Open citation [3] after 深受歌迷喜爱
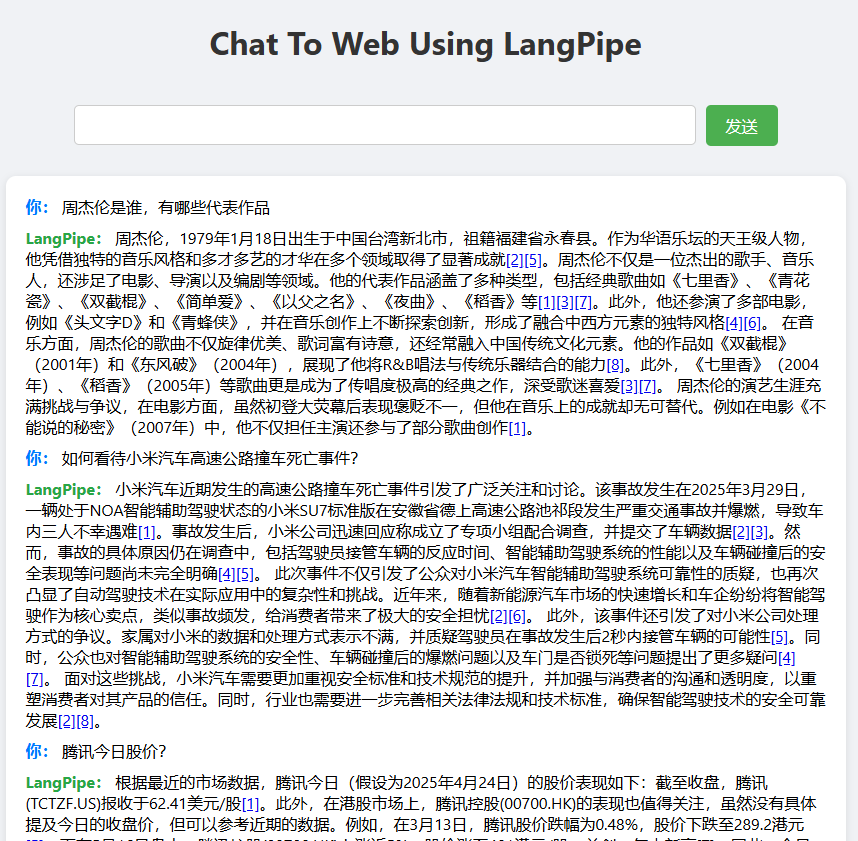The height and width of the screenshot is (841, 858). (629, 386)
